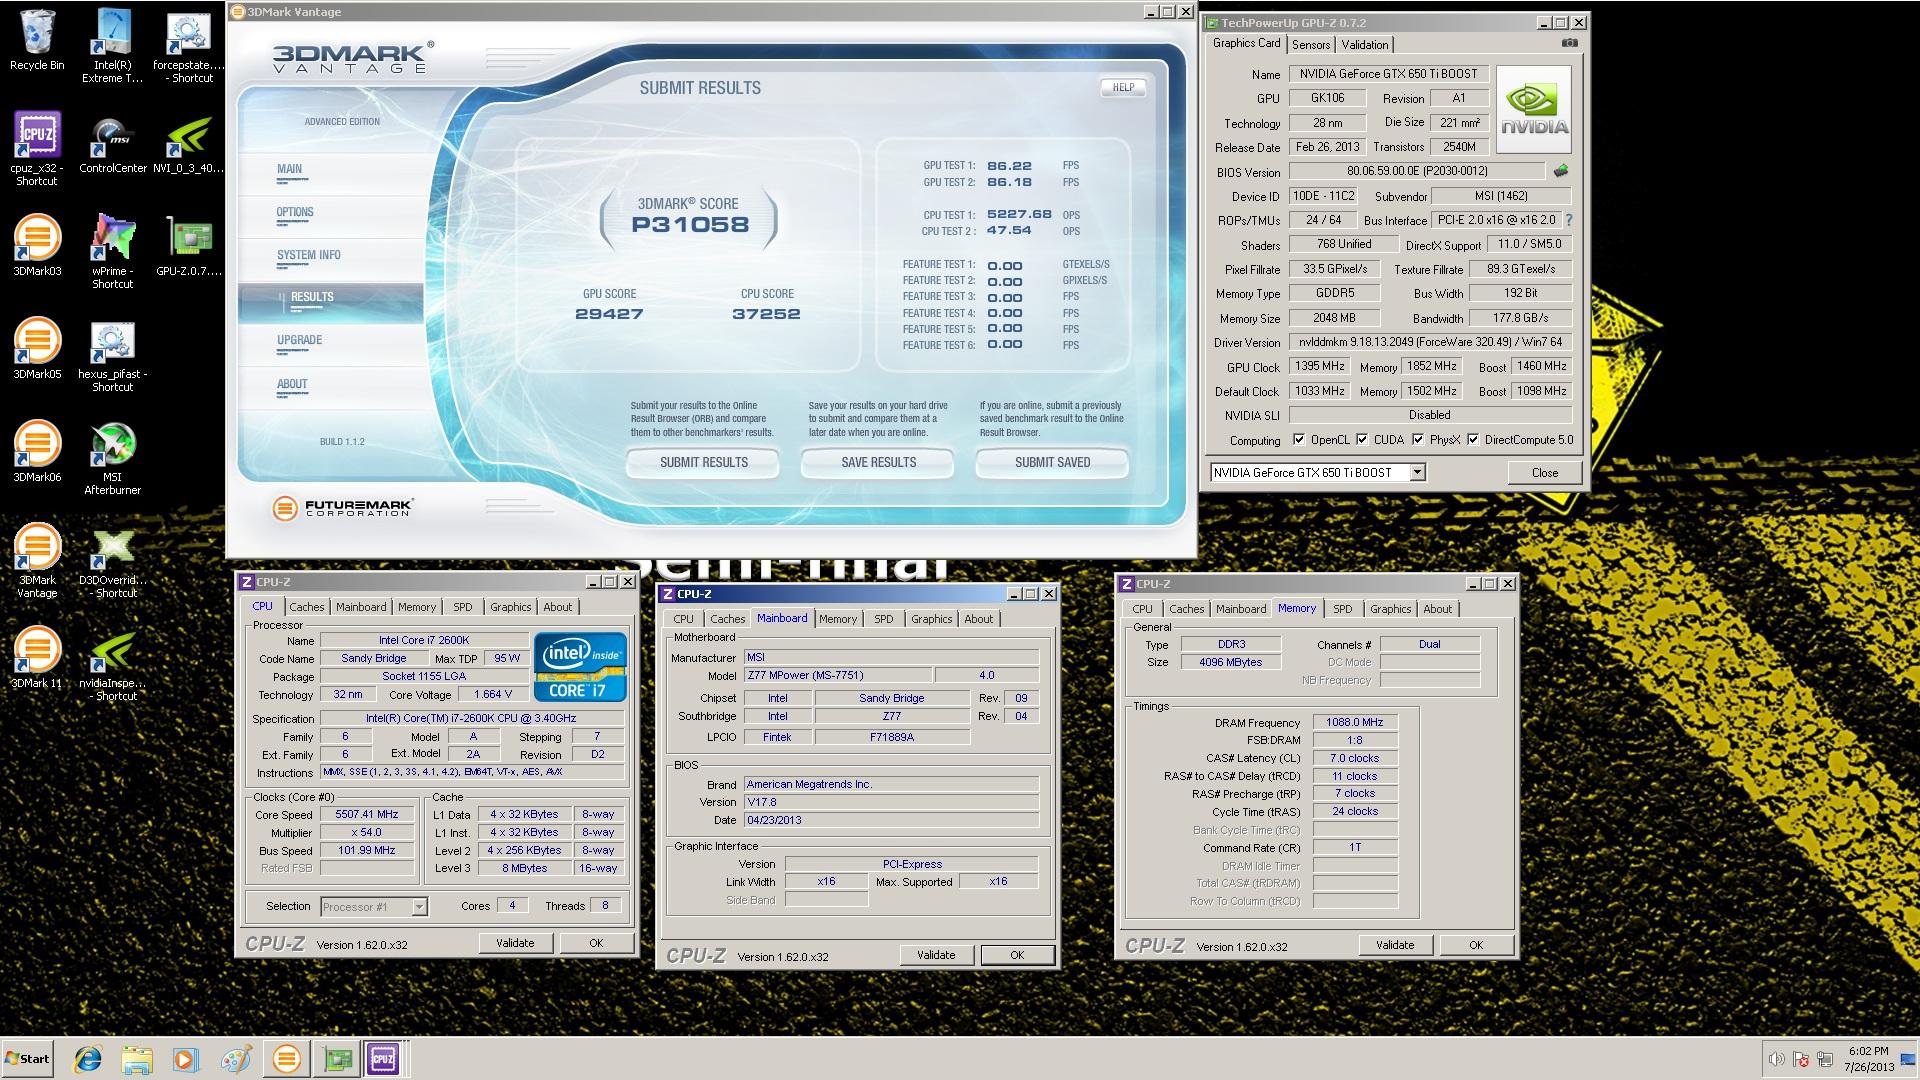Screen dimensions: 1920x1080
Task: Click the BIOS save icon in GPU-Z
Action: [1560, 171]
